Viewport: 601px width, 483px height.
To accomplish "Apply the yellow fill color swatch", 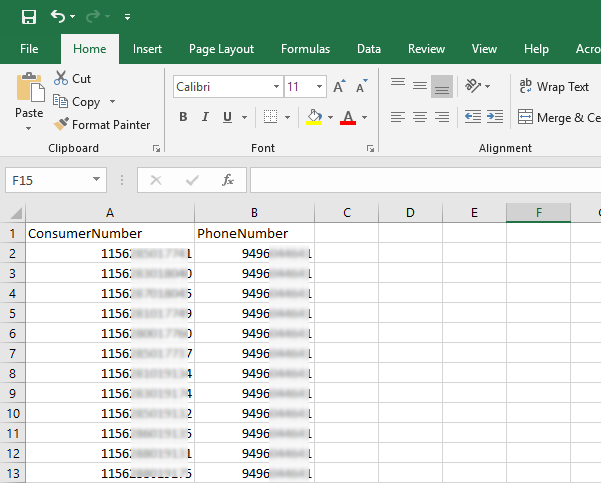I will coord(314,117).
